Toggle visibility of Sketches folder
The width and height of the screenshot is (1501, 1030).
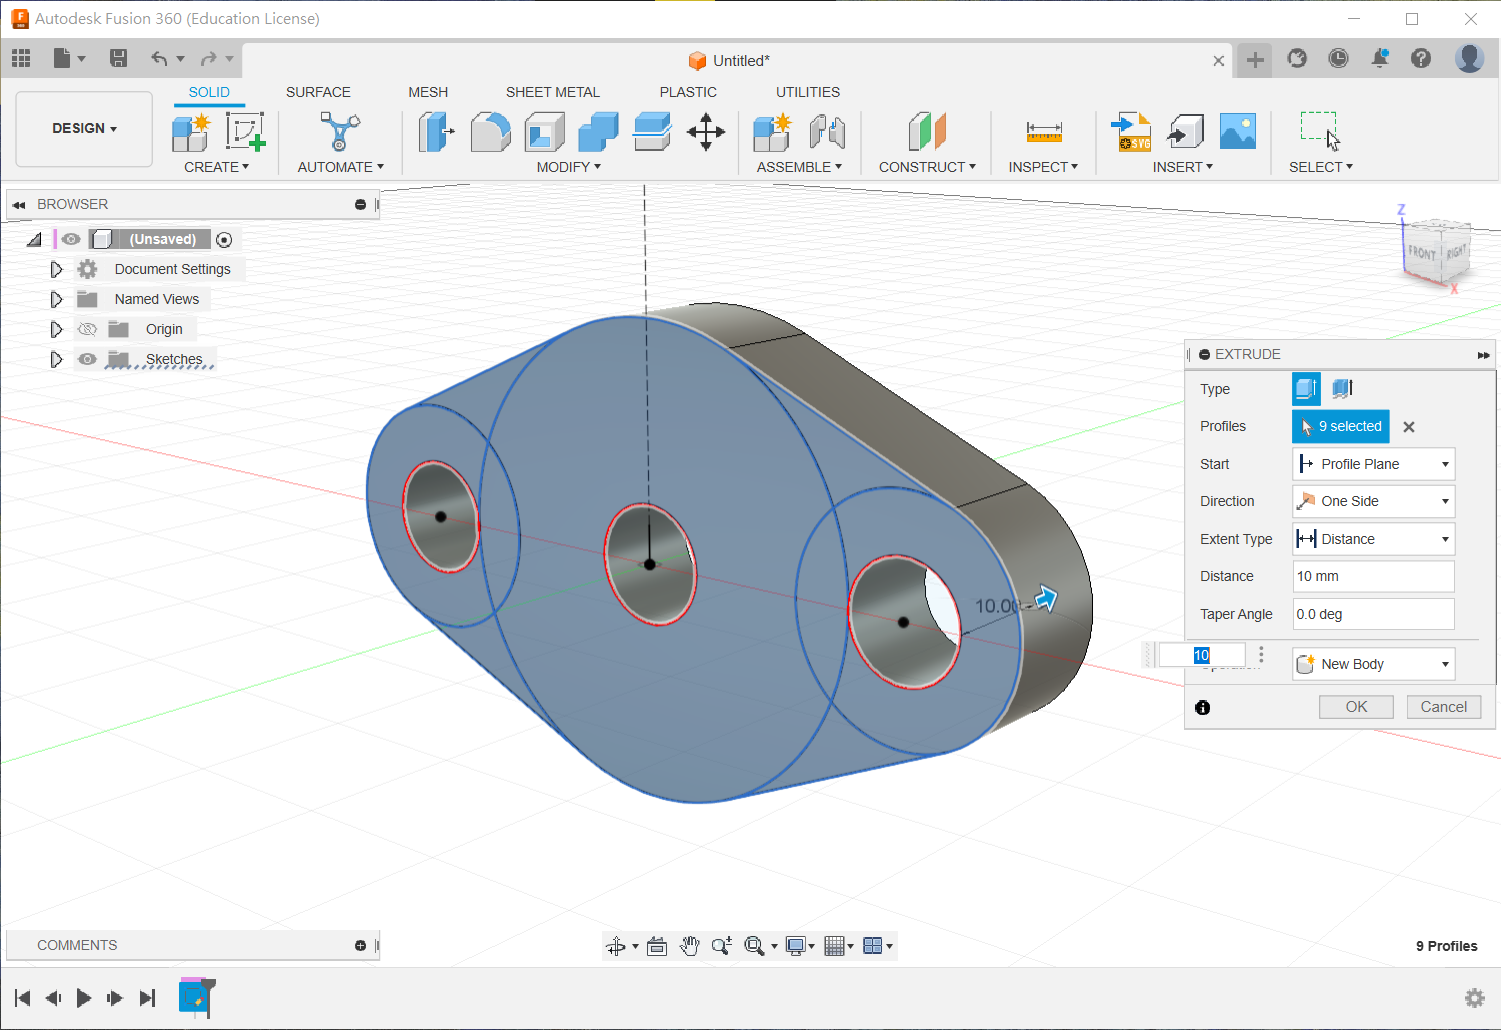pos(88,359)
